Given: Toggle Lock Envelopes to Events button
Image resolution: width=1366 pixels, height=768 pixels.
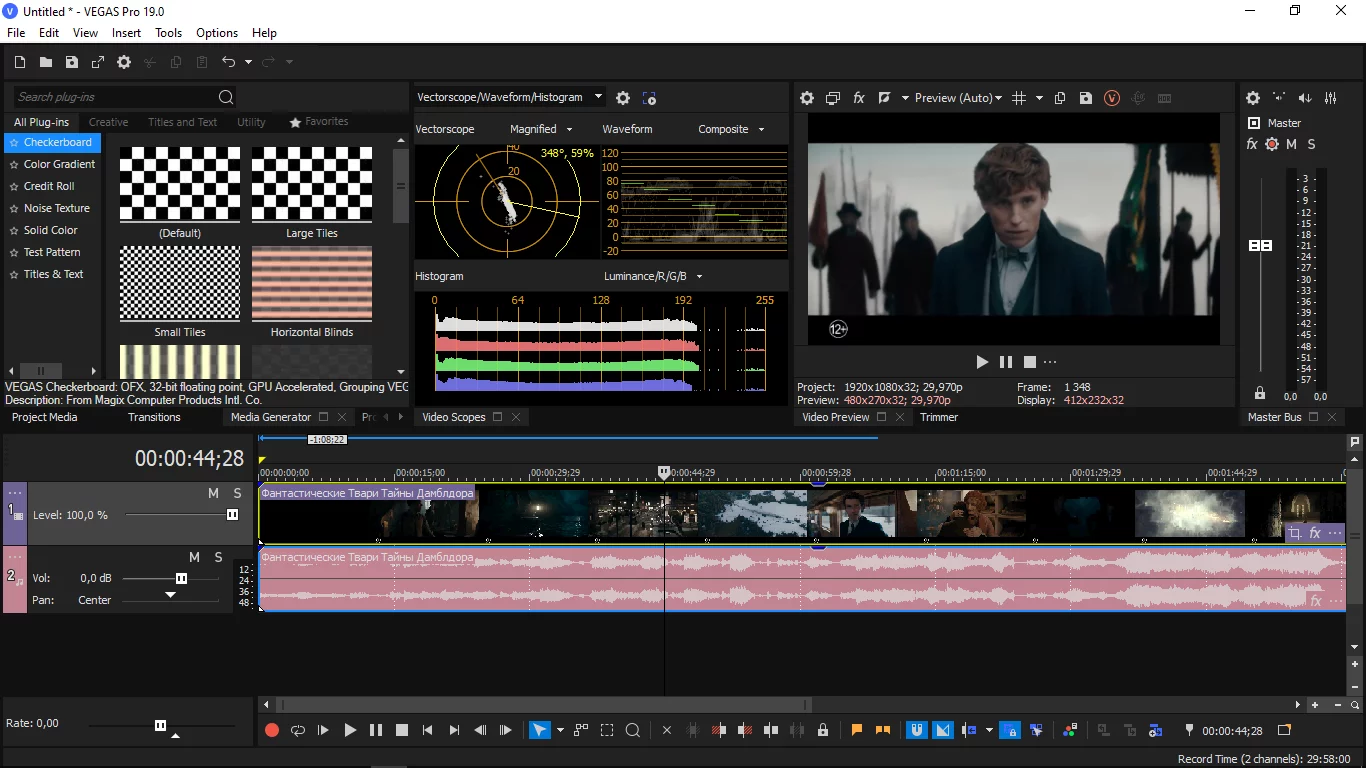Looking at the screenshot, I should pos(1010,730).
